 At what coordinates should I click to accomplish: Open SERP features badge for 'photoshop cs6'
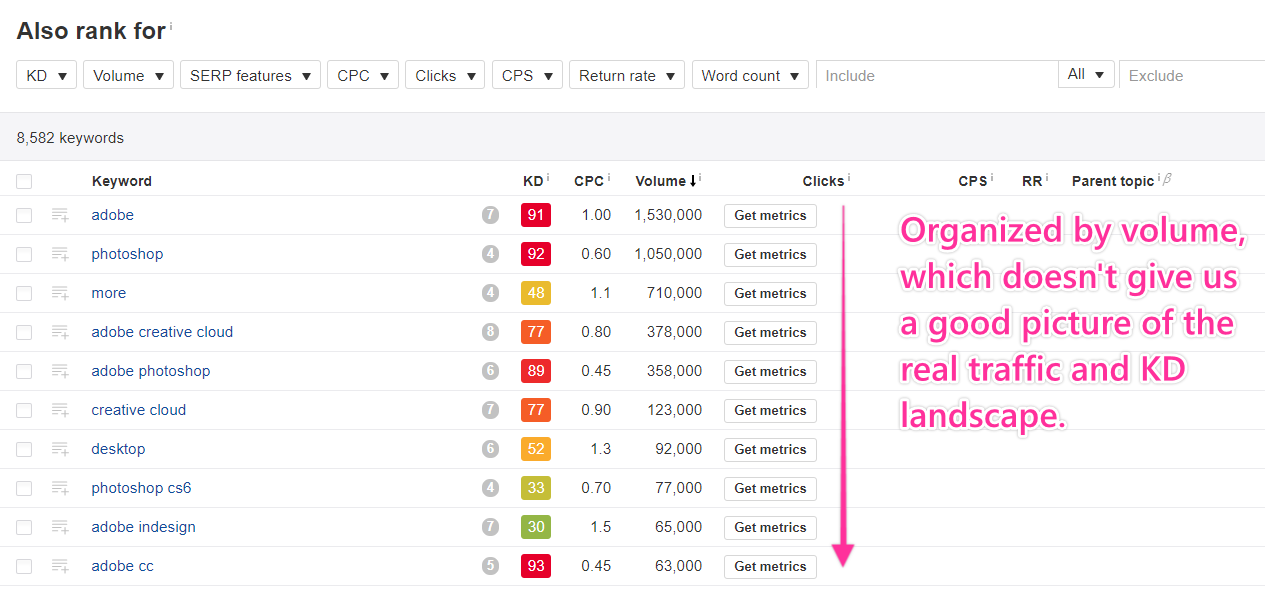point(490,488)
